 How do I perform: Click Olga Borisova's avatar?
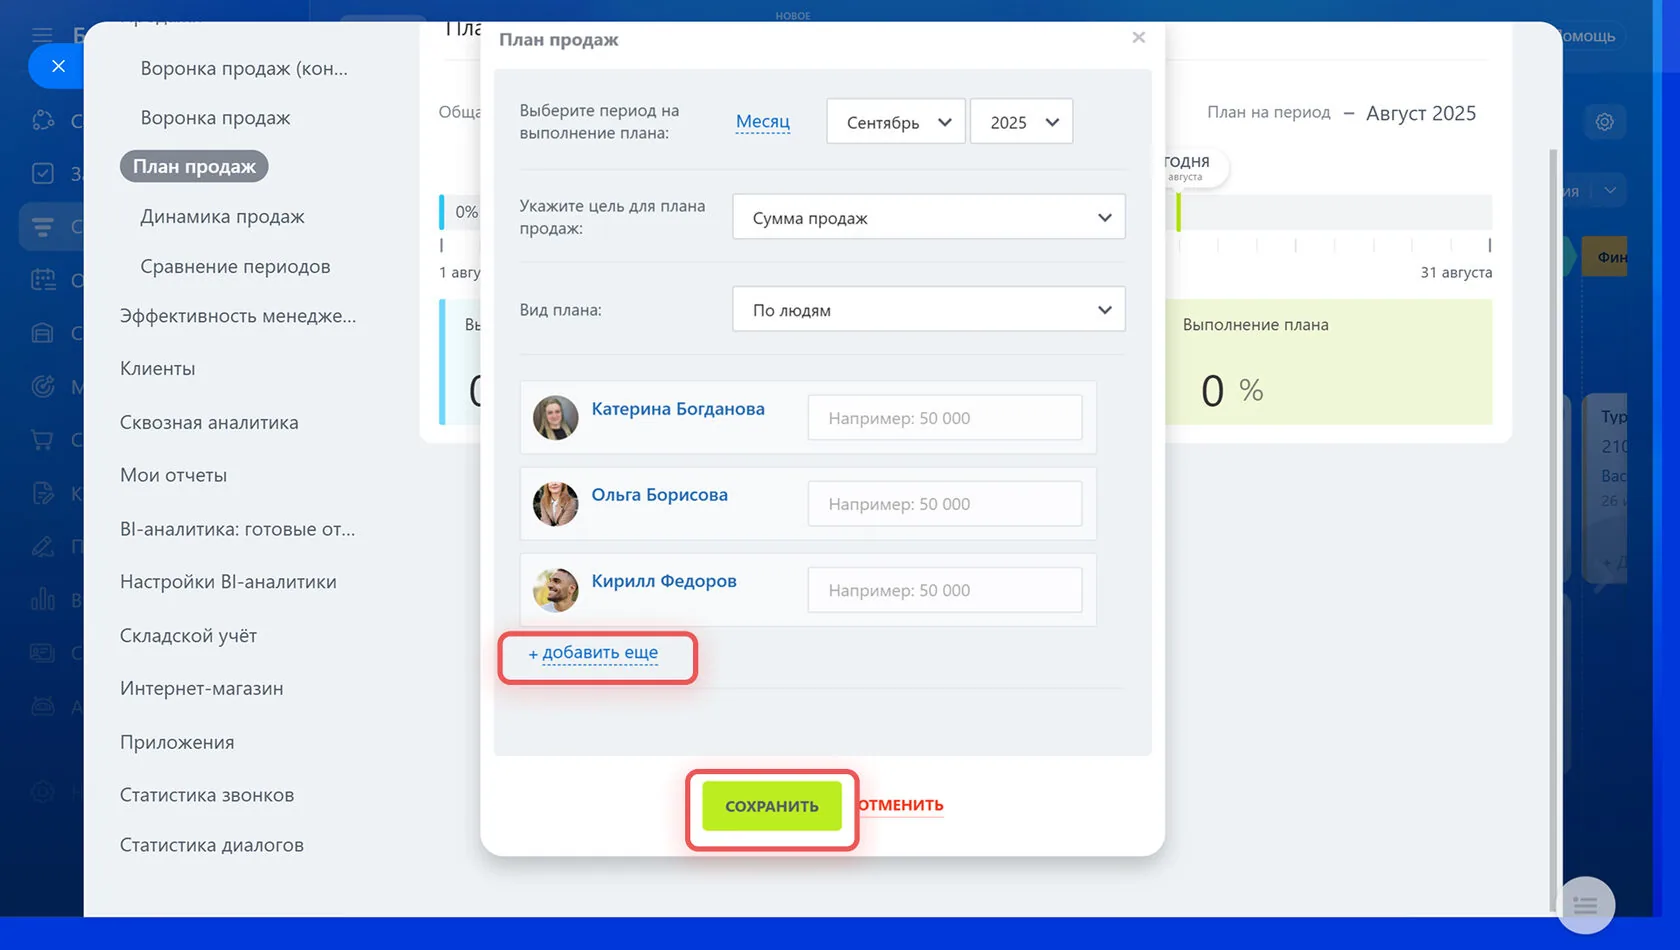[x=555, y=504]
